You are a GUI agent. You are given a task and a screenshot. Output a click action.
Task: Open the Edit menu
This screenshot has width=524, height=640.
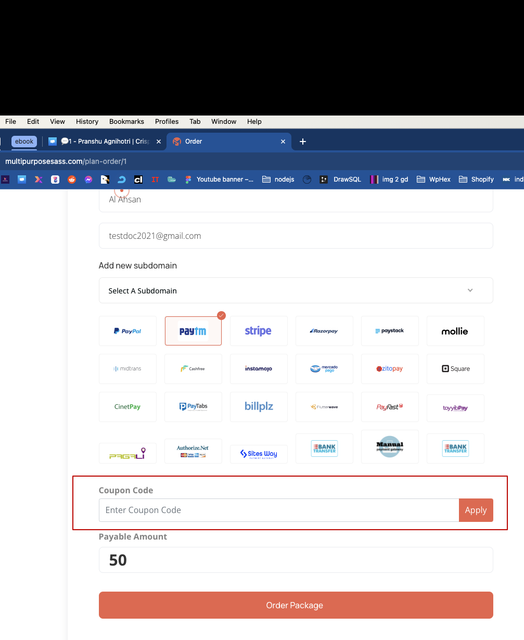point(33,122)
